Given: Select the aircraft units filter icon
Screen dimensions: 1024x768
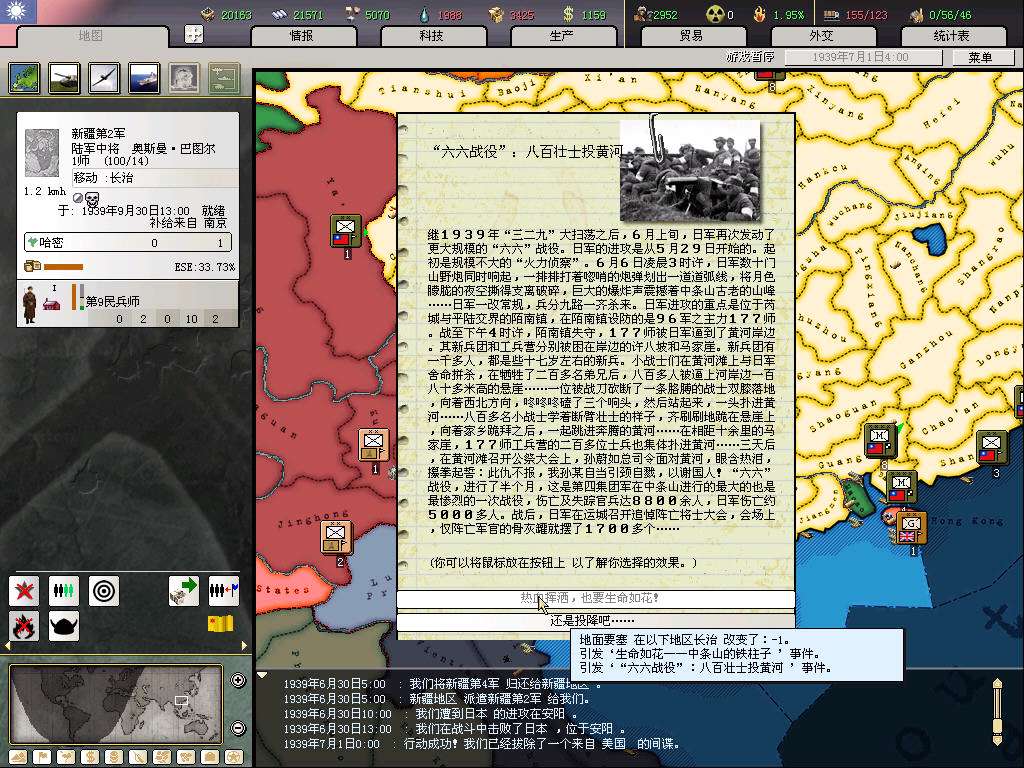Looking at the screenshot, I should (104, 77).
